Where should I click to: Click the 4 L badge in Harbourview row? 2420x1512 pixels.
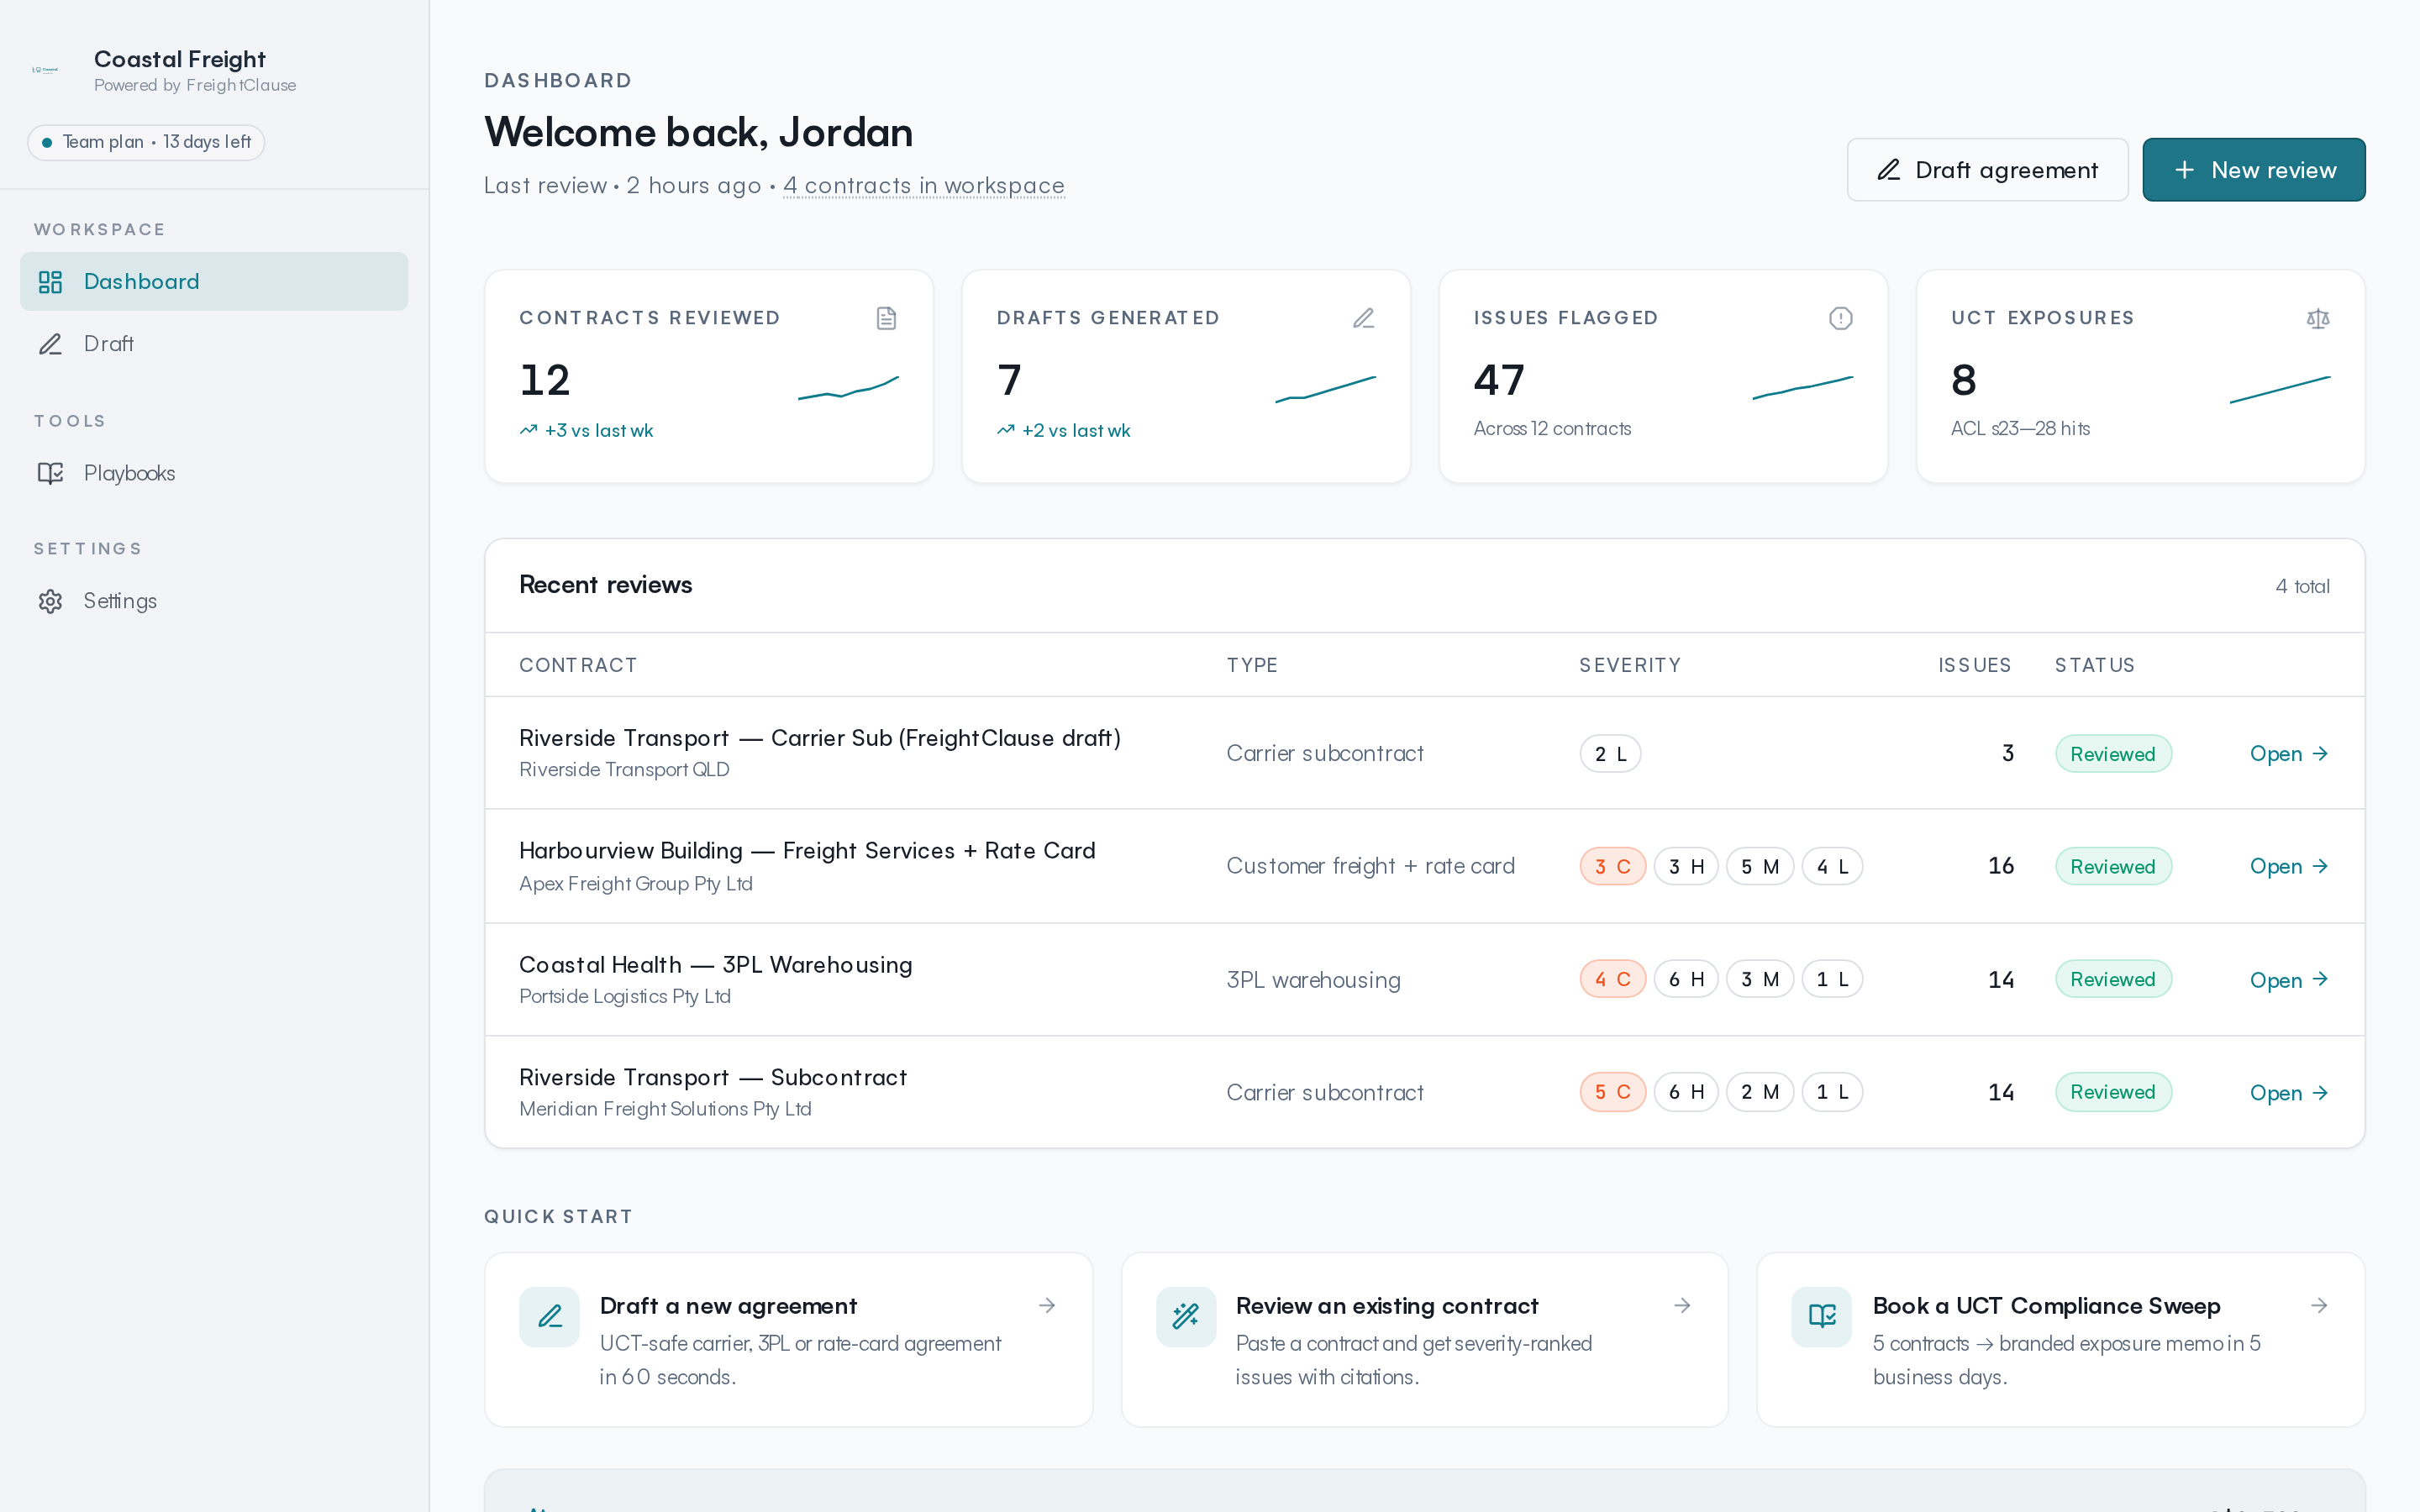pos(1832,866)
